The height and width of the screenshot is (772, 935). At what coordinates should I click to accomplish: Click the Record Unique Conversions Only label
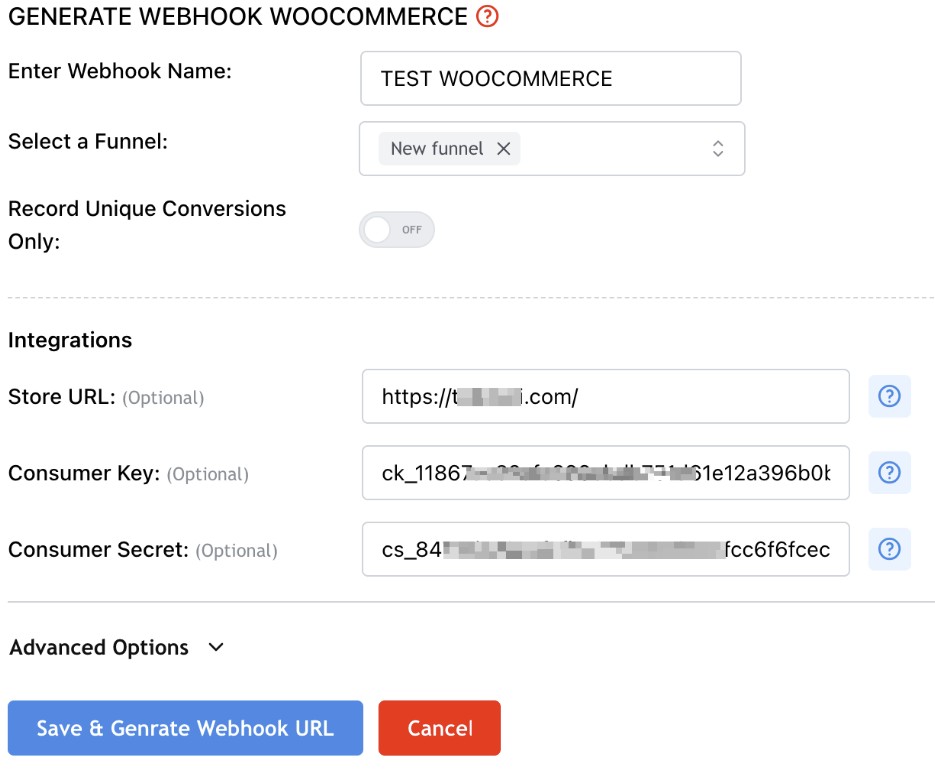click(x=147, y=225)
